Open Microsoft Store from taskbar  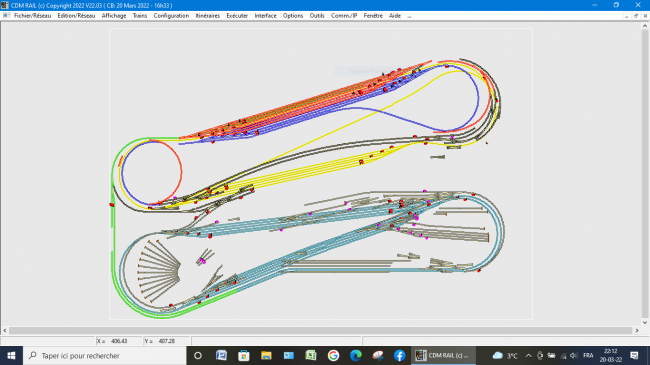[244, 355]
